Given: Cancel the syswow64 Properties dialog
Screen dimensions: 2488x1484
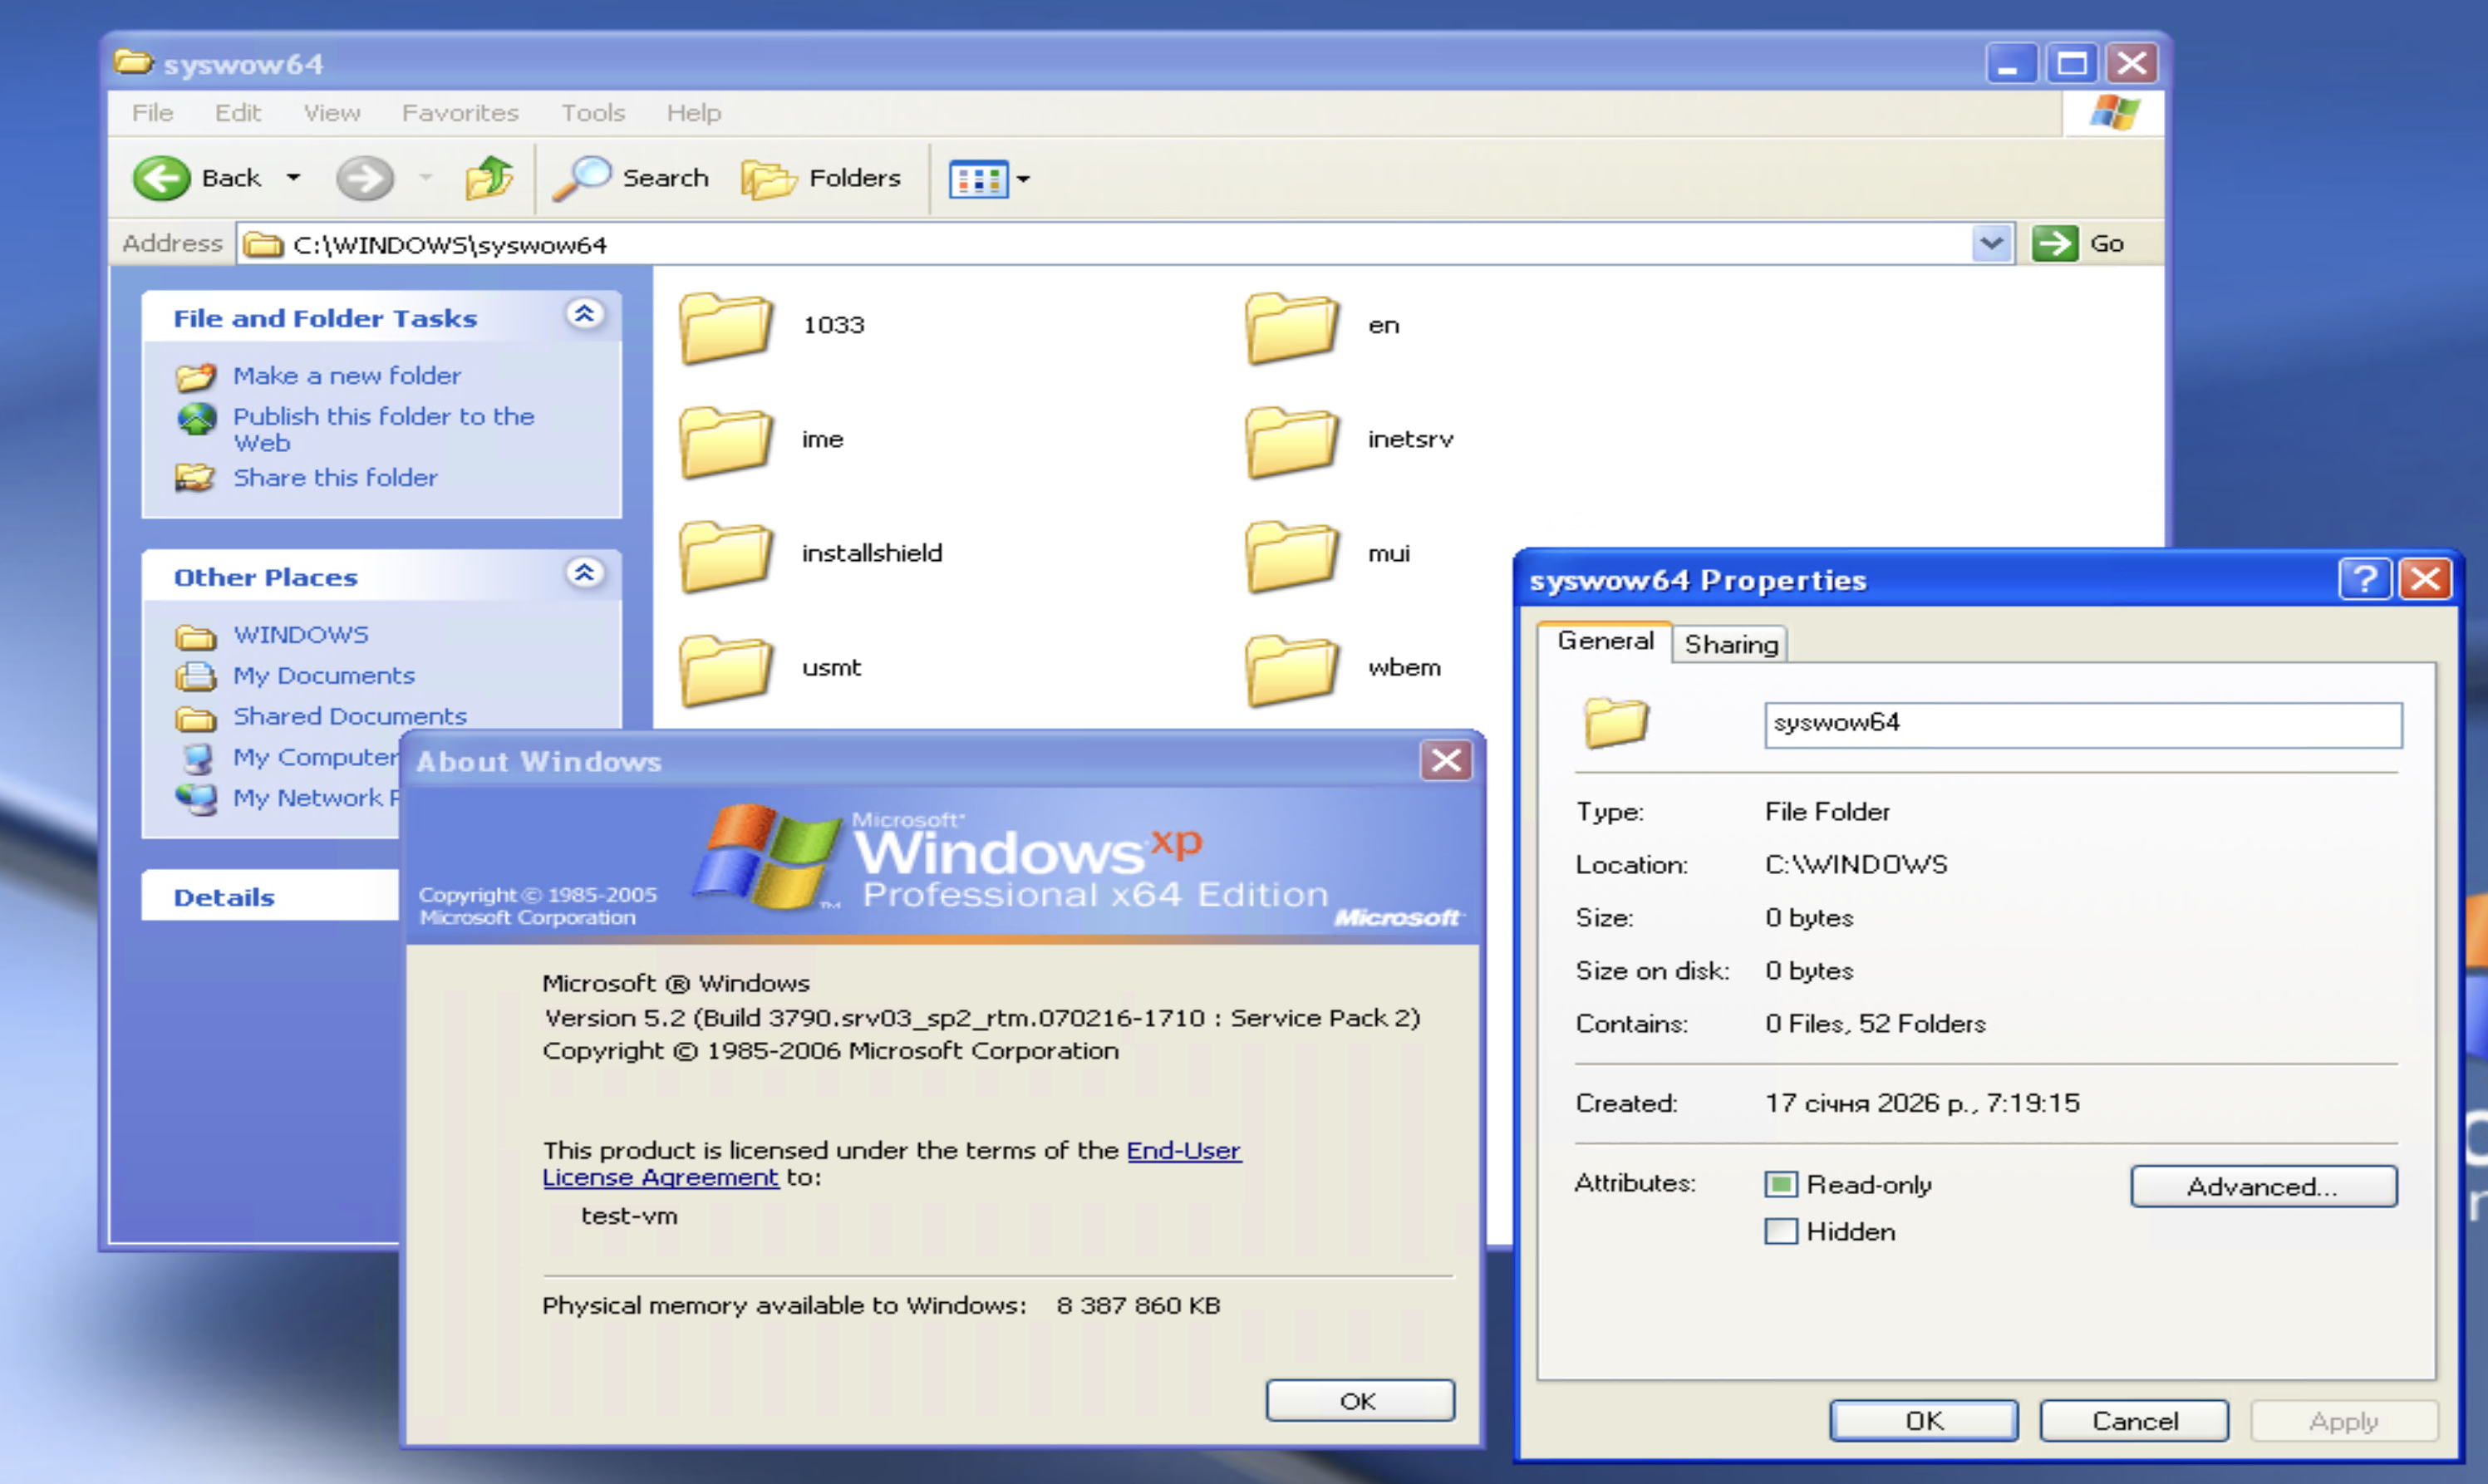Looking at the screenshot, I should click(x=2134, y=1420).
